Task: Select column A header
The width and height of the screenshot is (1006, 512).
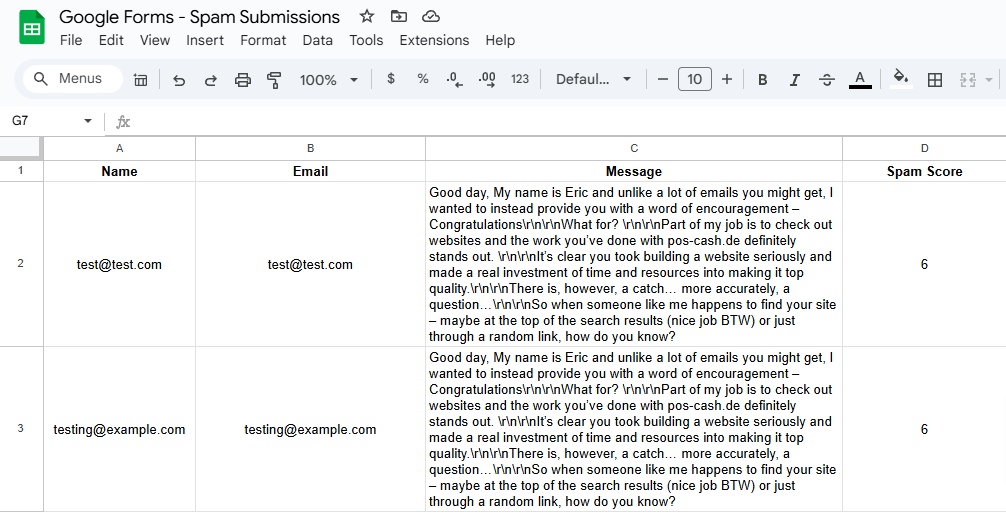Action: (x=119, y=148)
